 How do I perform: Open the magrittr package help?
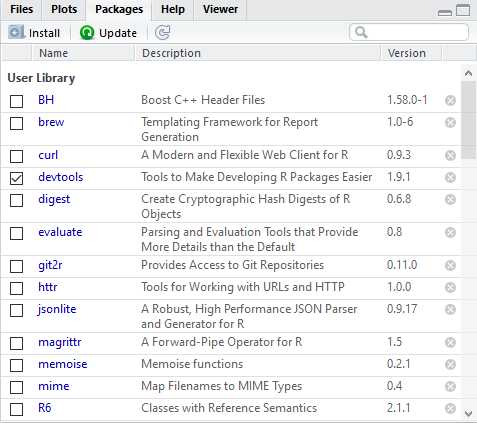60,342
